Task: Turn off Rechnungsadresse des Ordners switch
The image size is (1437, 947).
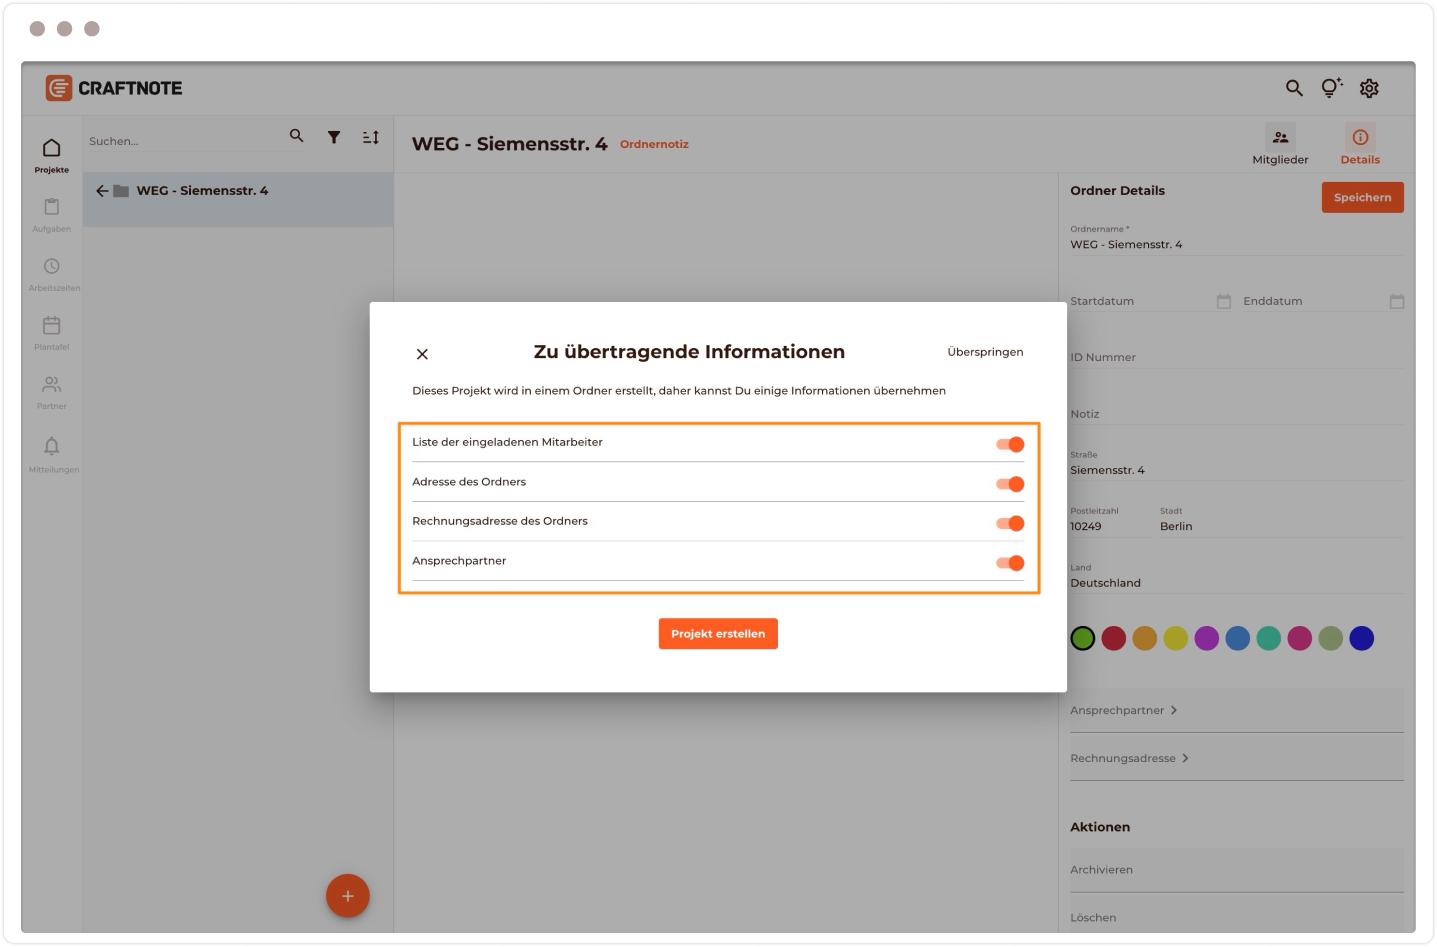Action: coord(1010,523)
